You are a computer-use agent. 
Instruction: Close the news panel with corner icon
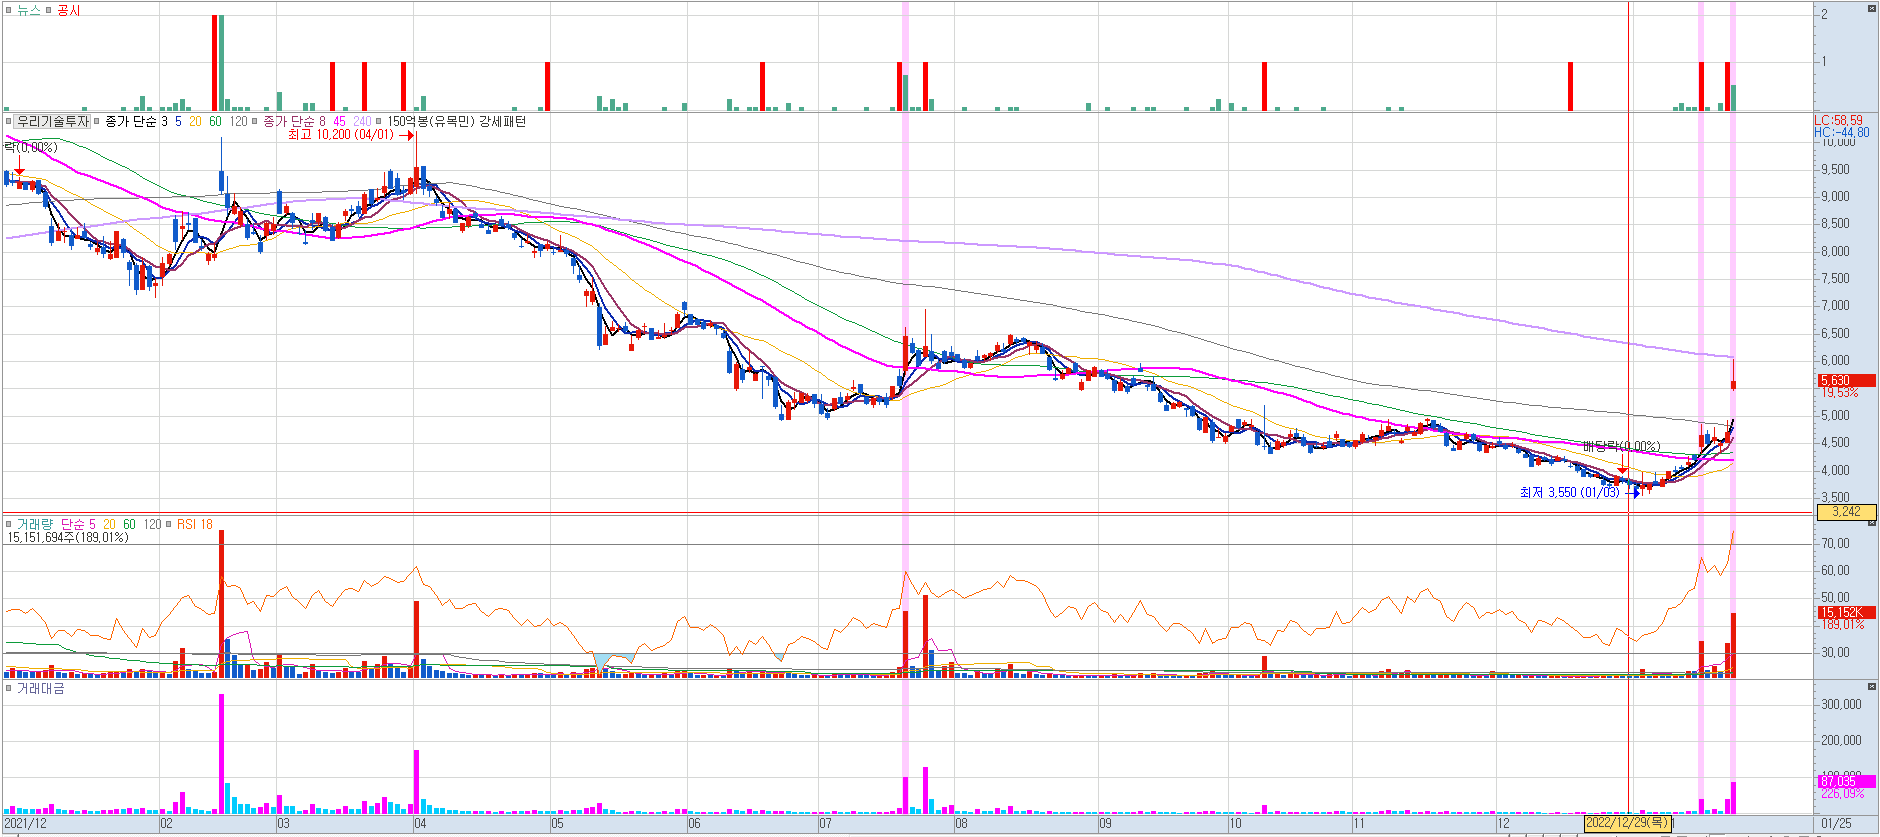click(1872, 9)
